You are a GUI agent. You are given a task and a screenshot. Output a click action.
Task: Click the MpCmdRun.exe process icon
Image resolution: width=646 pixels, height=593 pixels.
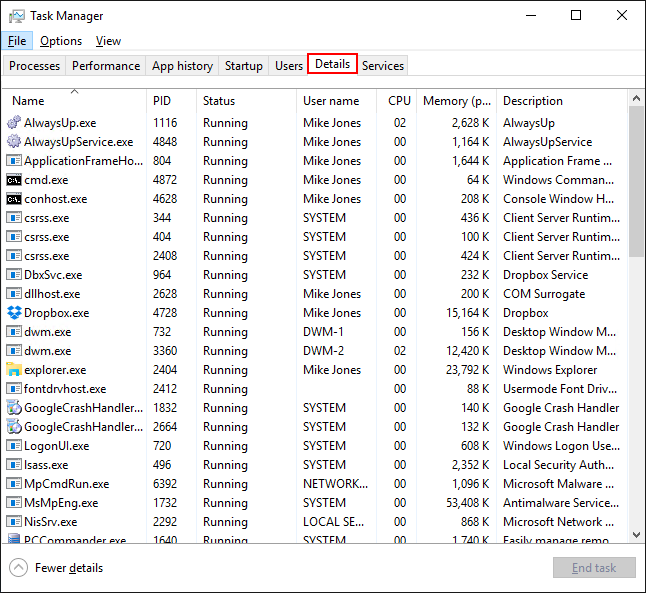(x=14, y=483)
